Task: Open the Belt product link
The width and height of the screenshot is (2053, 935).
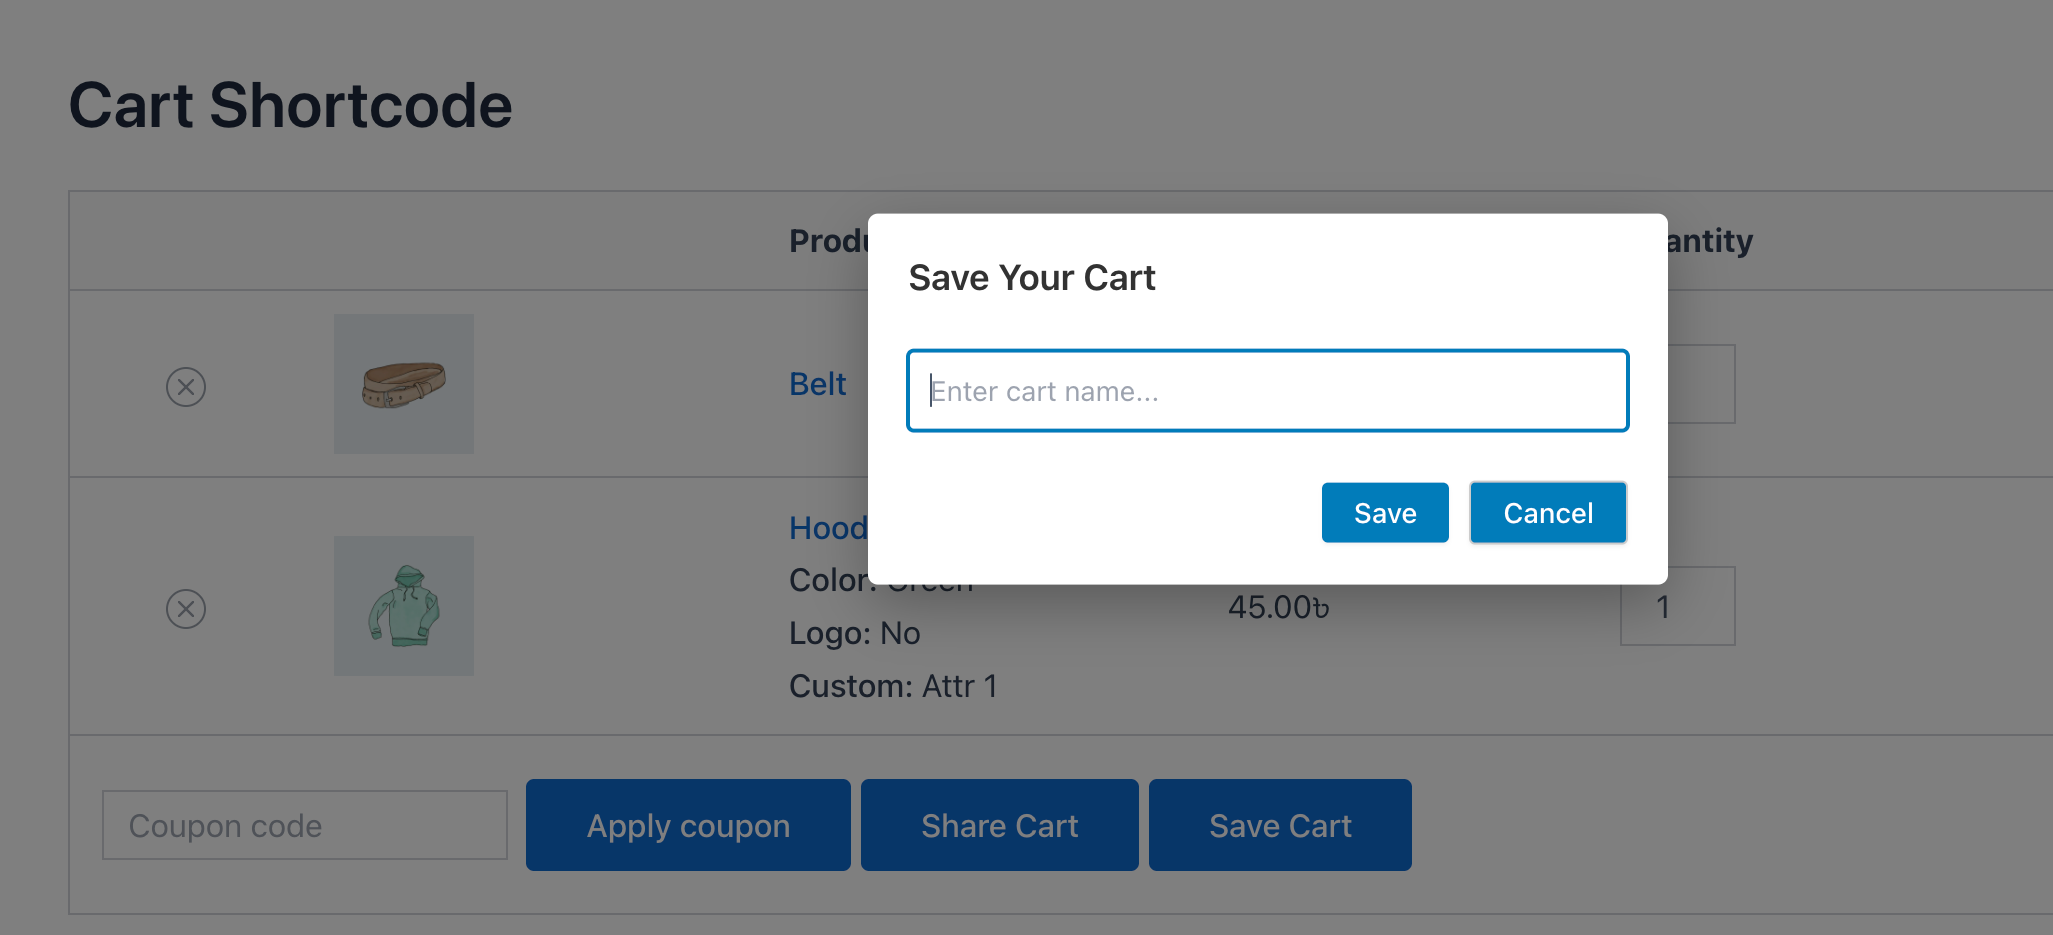Action: pyautogui.click(x=817, y=383)
